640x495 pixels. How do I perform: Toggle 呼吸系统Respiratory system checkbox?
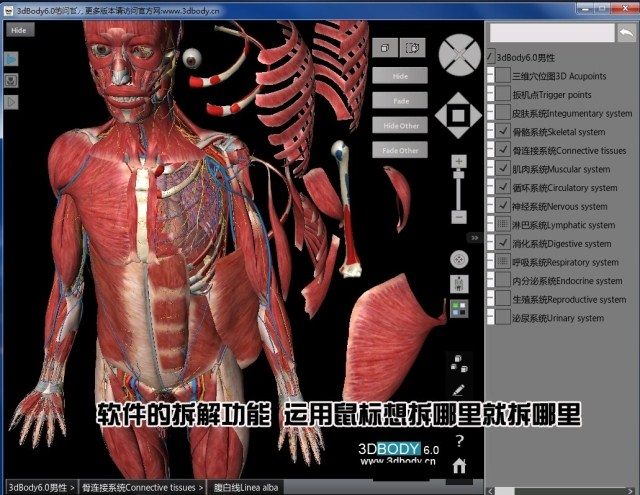(503, 262)
